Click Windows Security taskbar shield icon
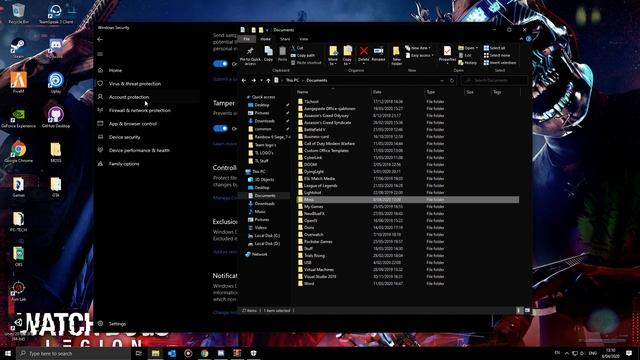This screenshot has width=640, height=360. pyautogui.click(x=253, y=353)
